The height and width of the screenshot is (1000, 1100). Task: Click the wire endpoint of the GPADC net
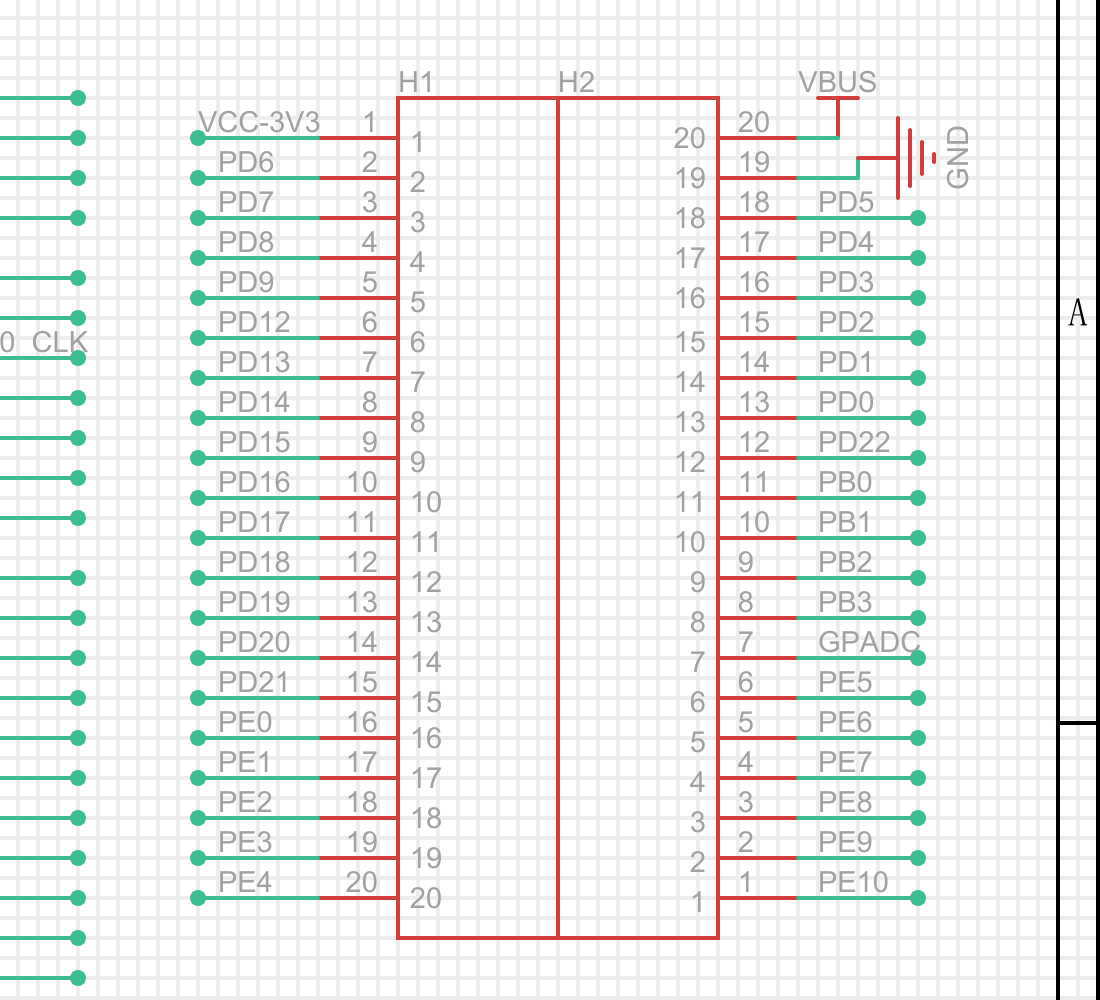[918, 658]
